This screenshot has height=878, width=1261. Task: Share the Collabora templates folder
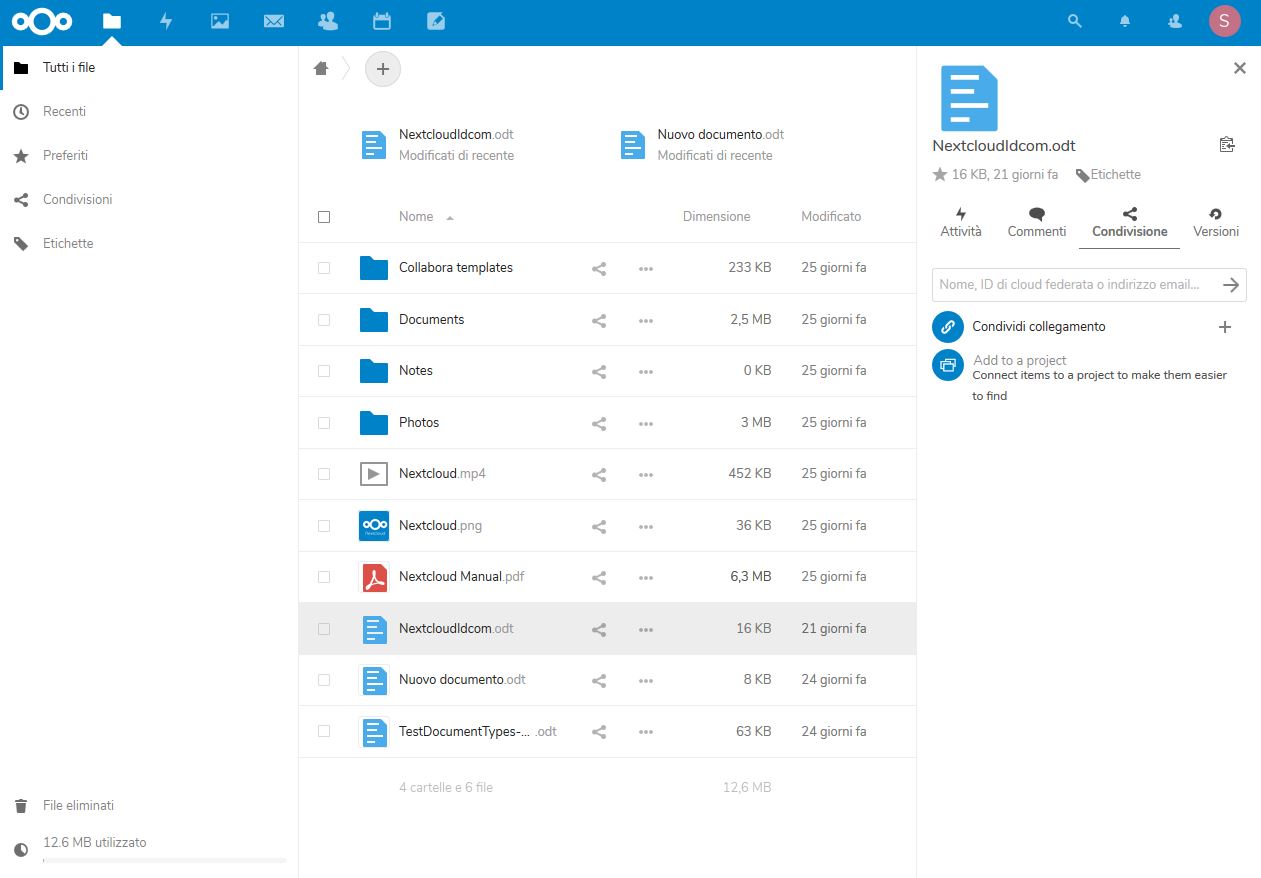tap(599, 269)
